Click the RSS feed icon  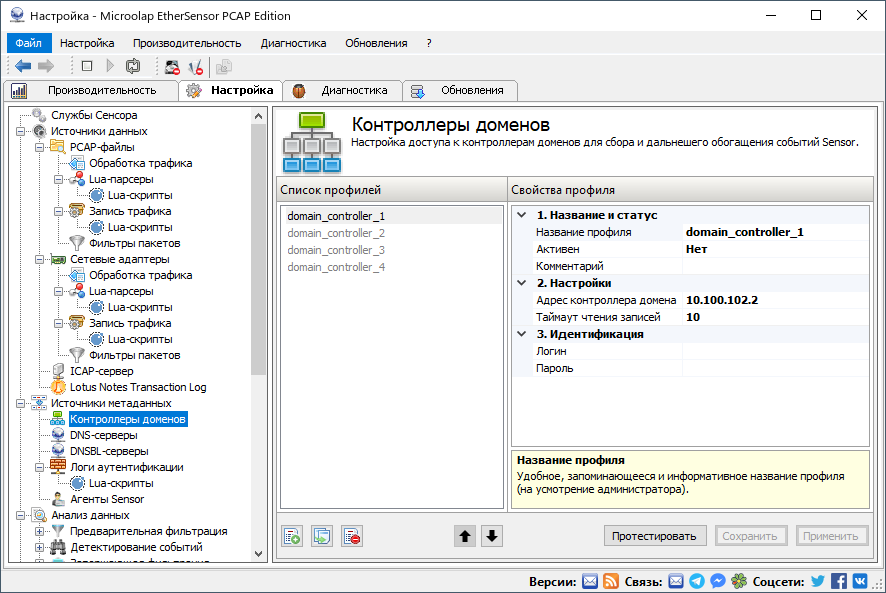coord(611,578)
